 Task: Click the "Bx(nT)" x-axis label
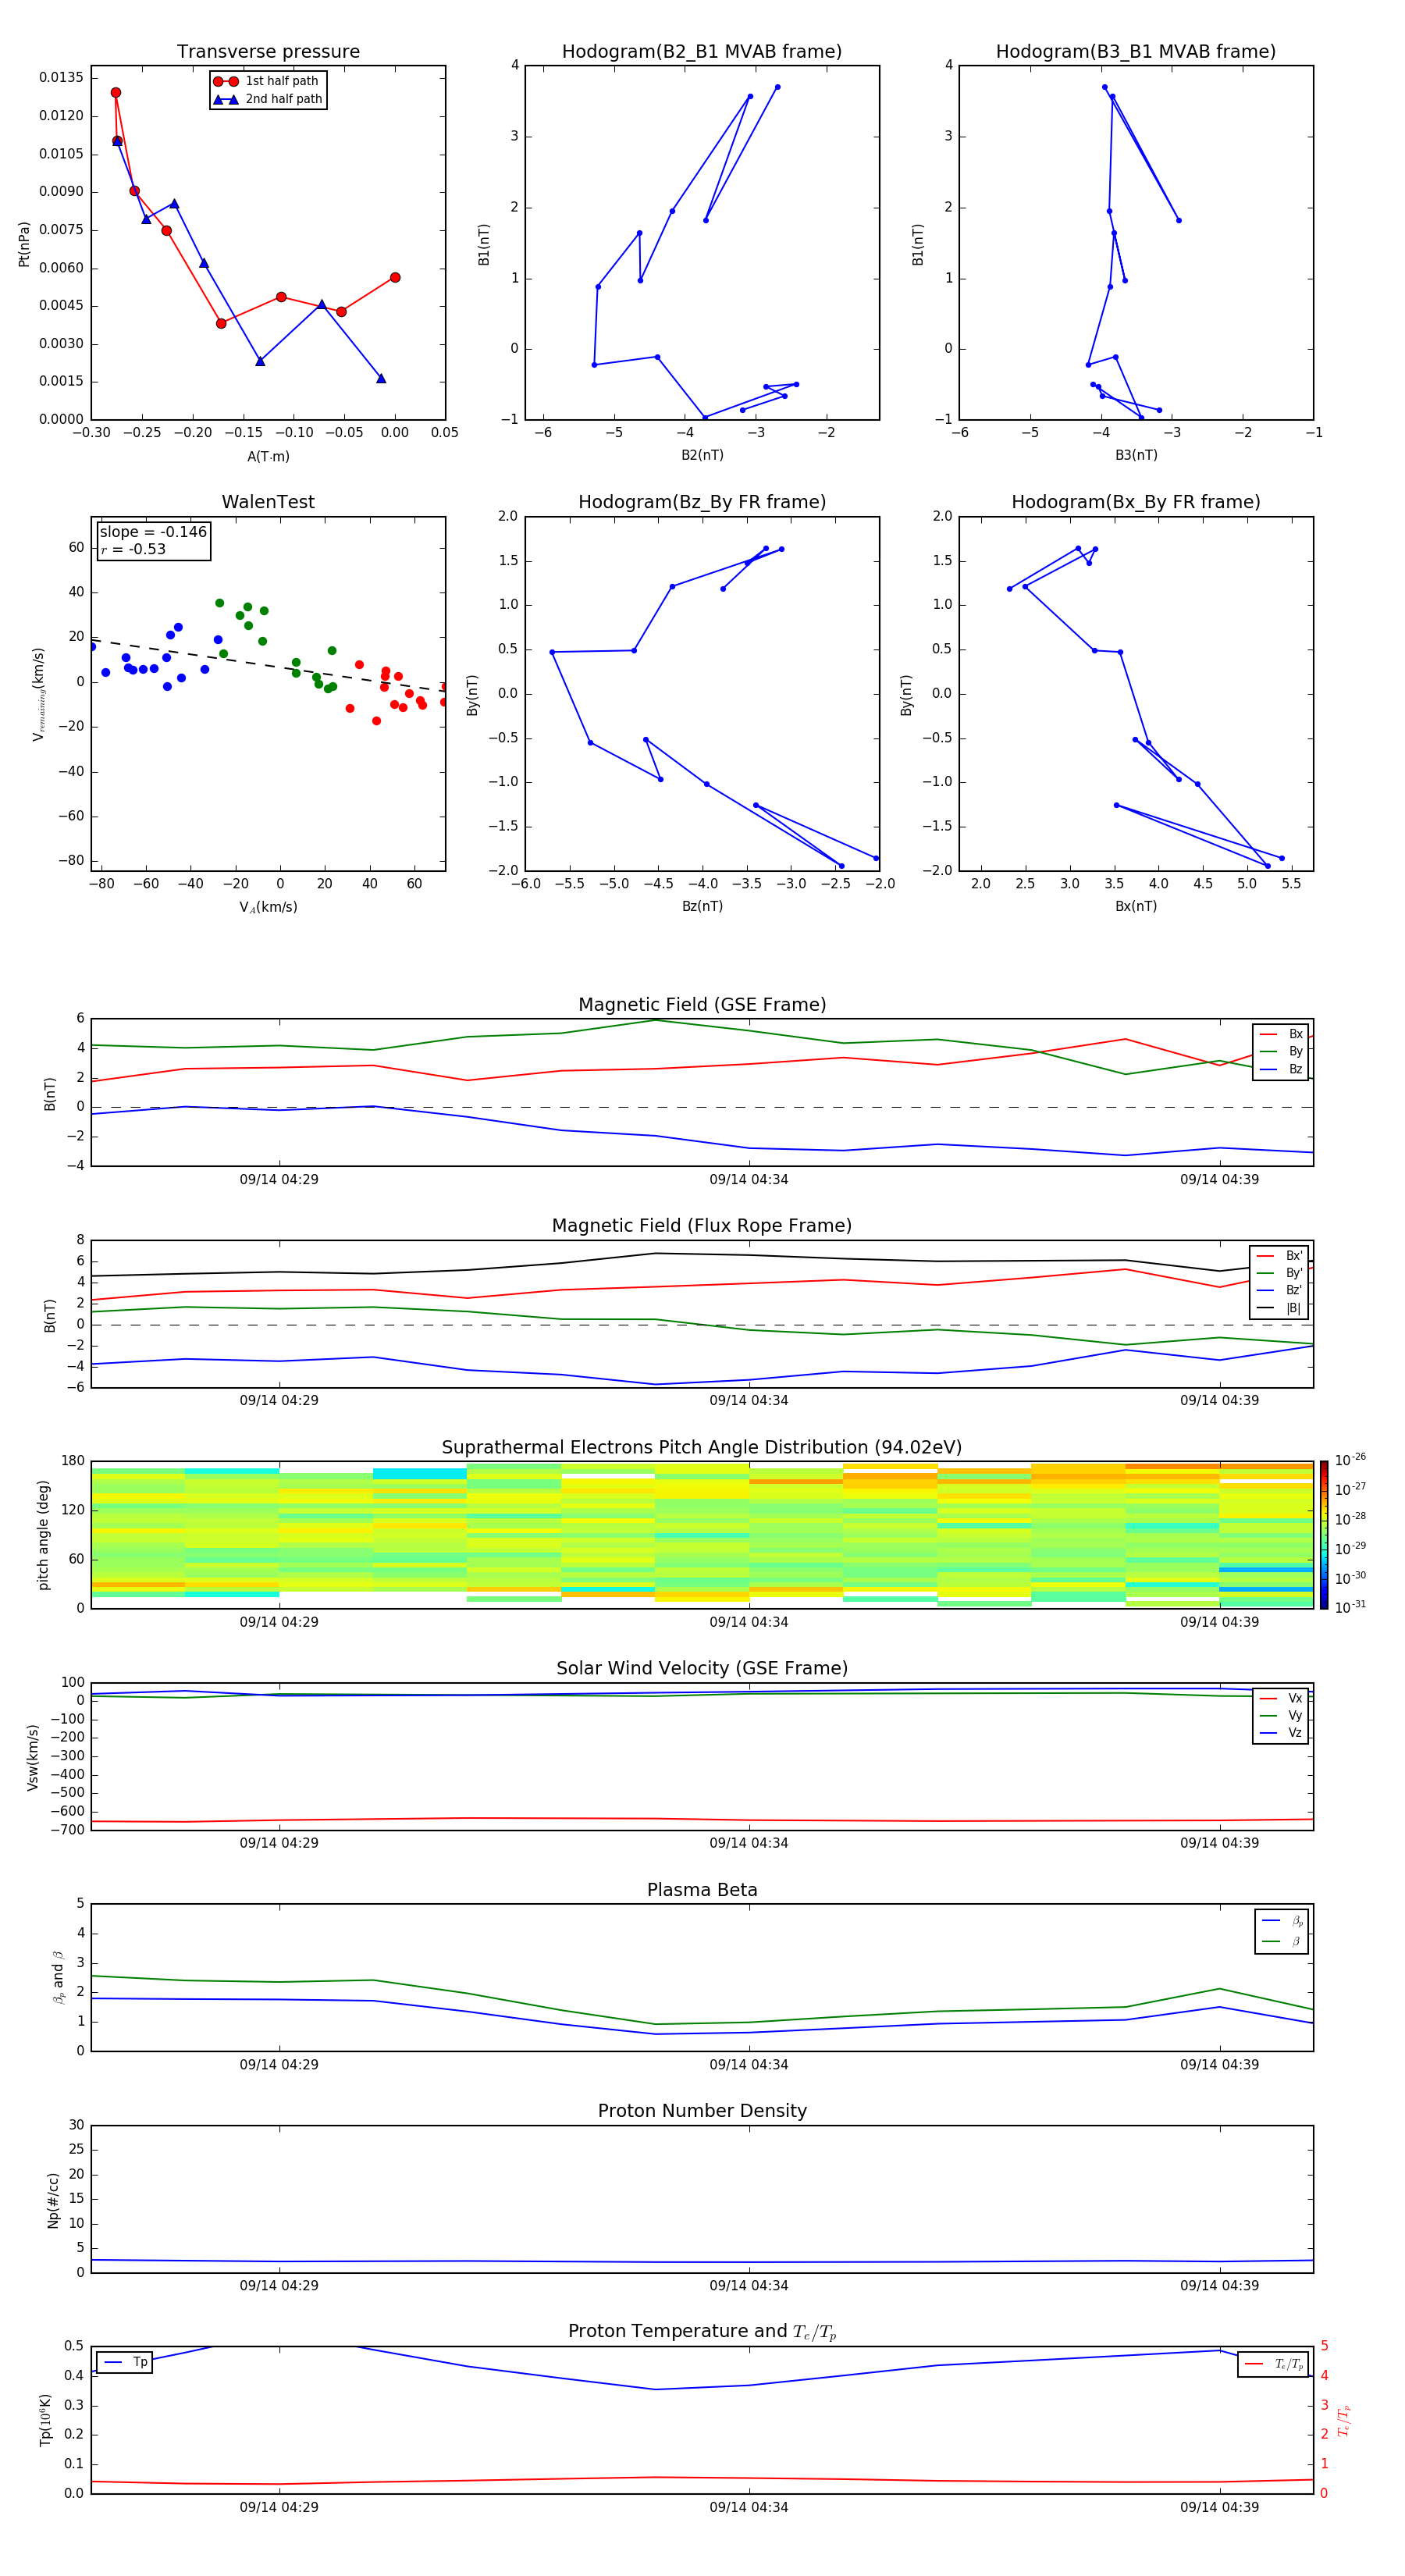click(x=1136, y=906)
